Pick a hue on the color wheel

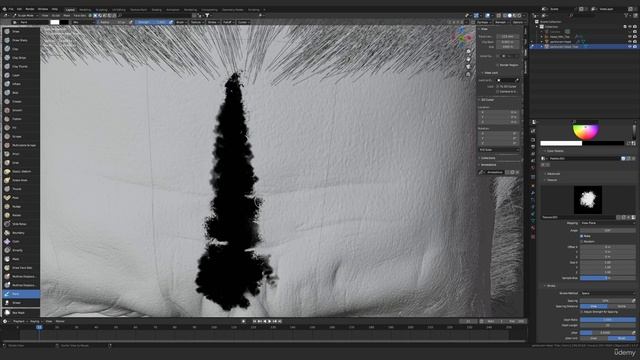coord(586,131)
